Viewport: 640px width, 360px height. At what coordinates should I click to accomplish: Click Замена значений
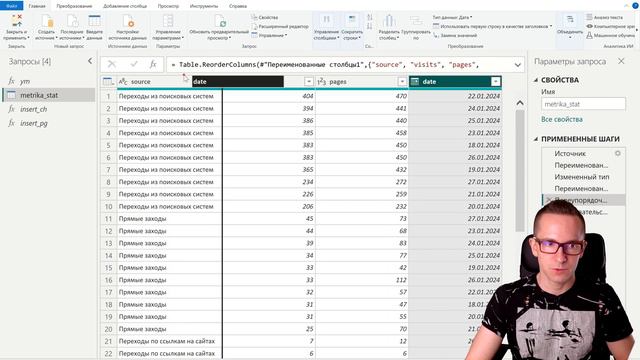coord(455,36)
